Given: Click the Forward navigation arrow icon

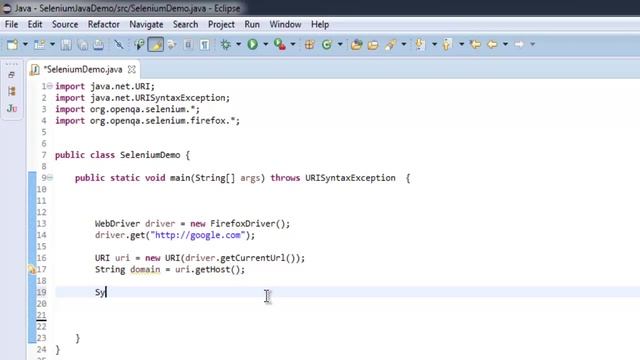Looking at the screenshot, I should [519, 44].
